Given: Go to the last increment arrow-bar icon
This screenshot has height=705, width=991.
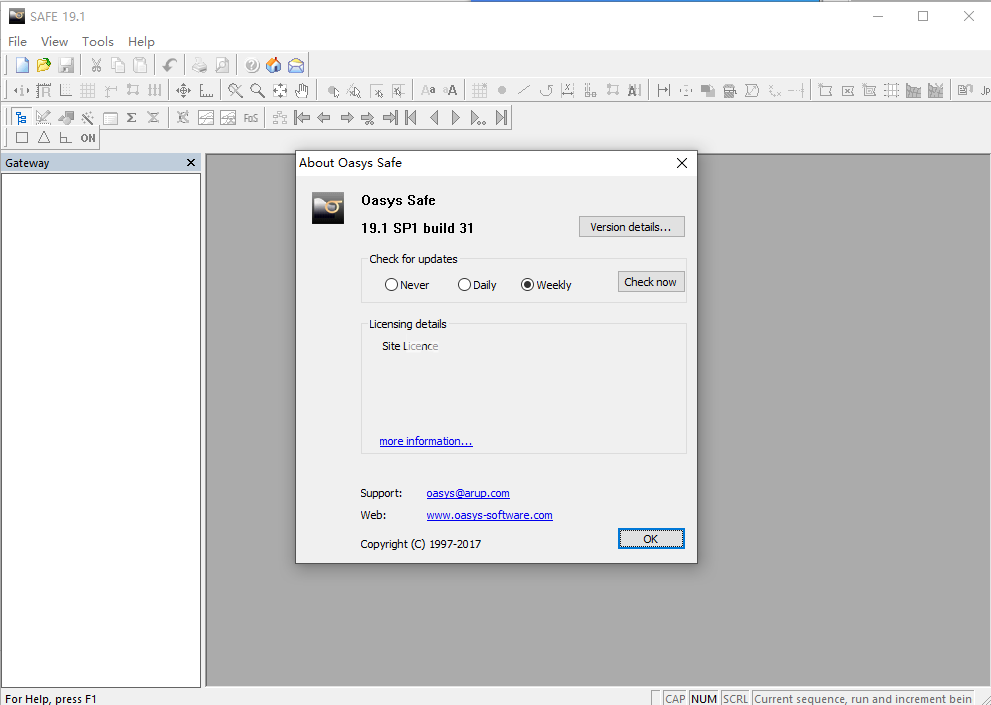Looking at the screenshot, I should tap(391, 118).
